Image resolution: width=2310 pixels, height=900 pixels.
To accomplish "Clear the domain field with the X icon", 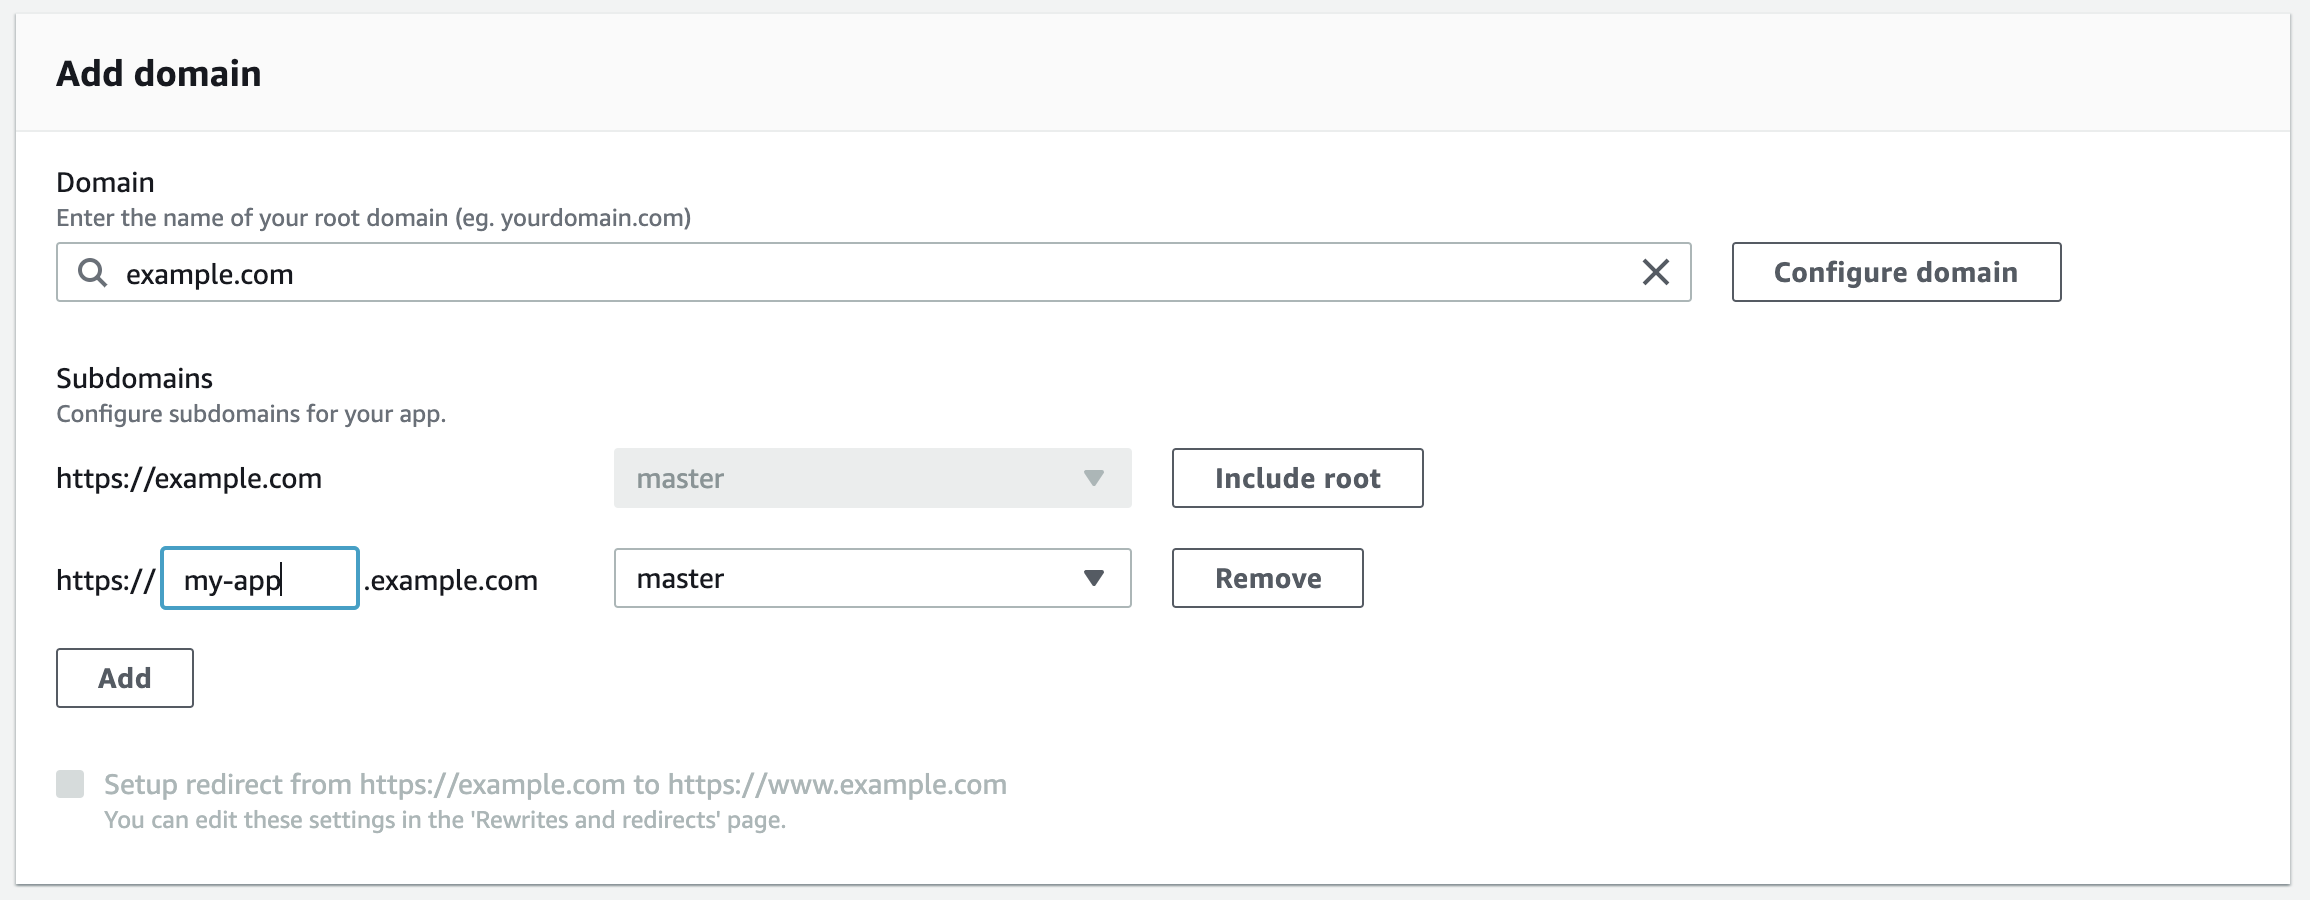I will [1655, 272].
